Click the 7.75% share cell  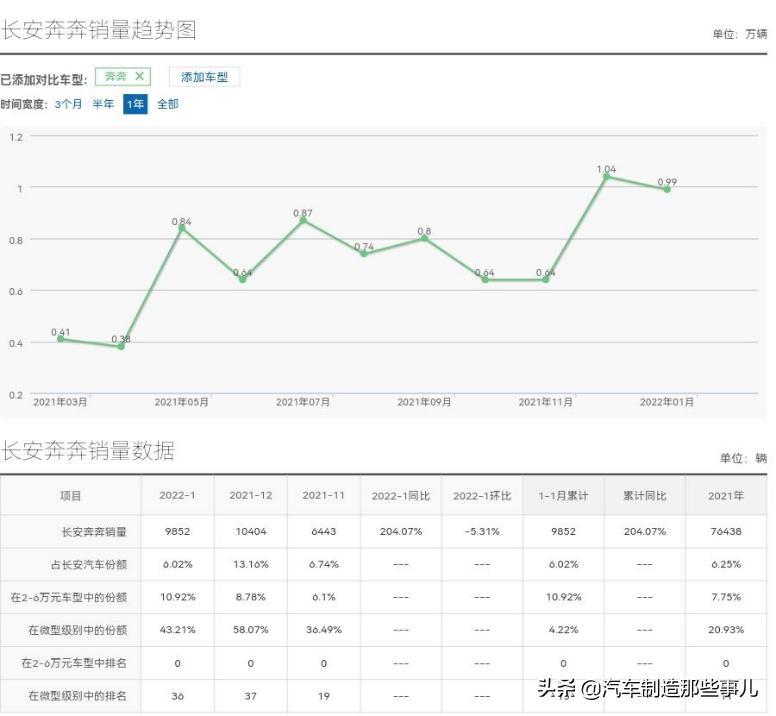tap(726, 597)
